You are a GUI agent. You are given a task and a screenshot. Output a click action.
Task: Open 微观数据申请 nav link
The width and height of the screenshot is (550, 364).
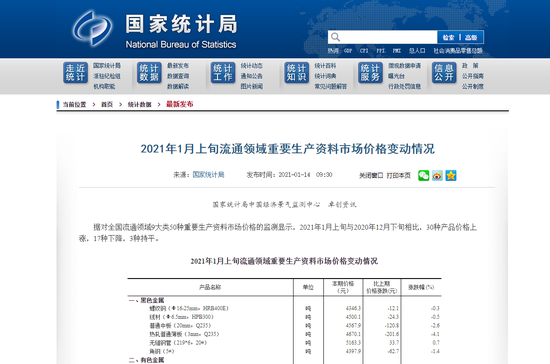pos(404,66)
